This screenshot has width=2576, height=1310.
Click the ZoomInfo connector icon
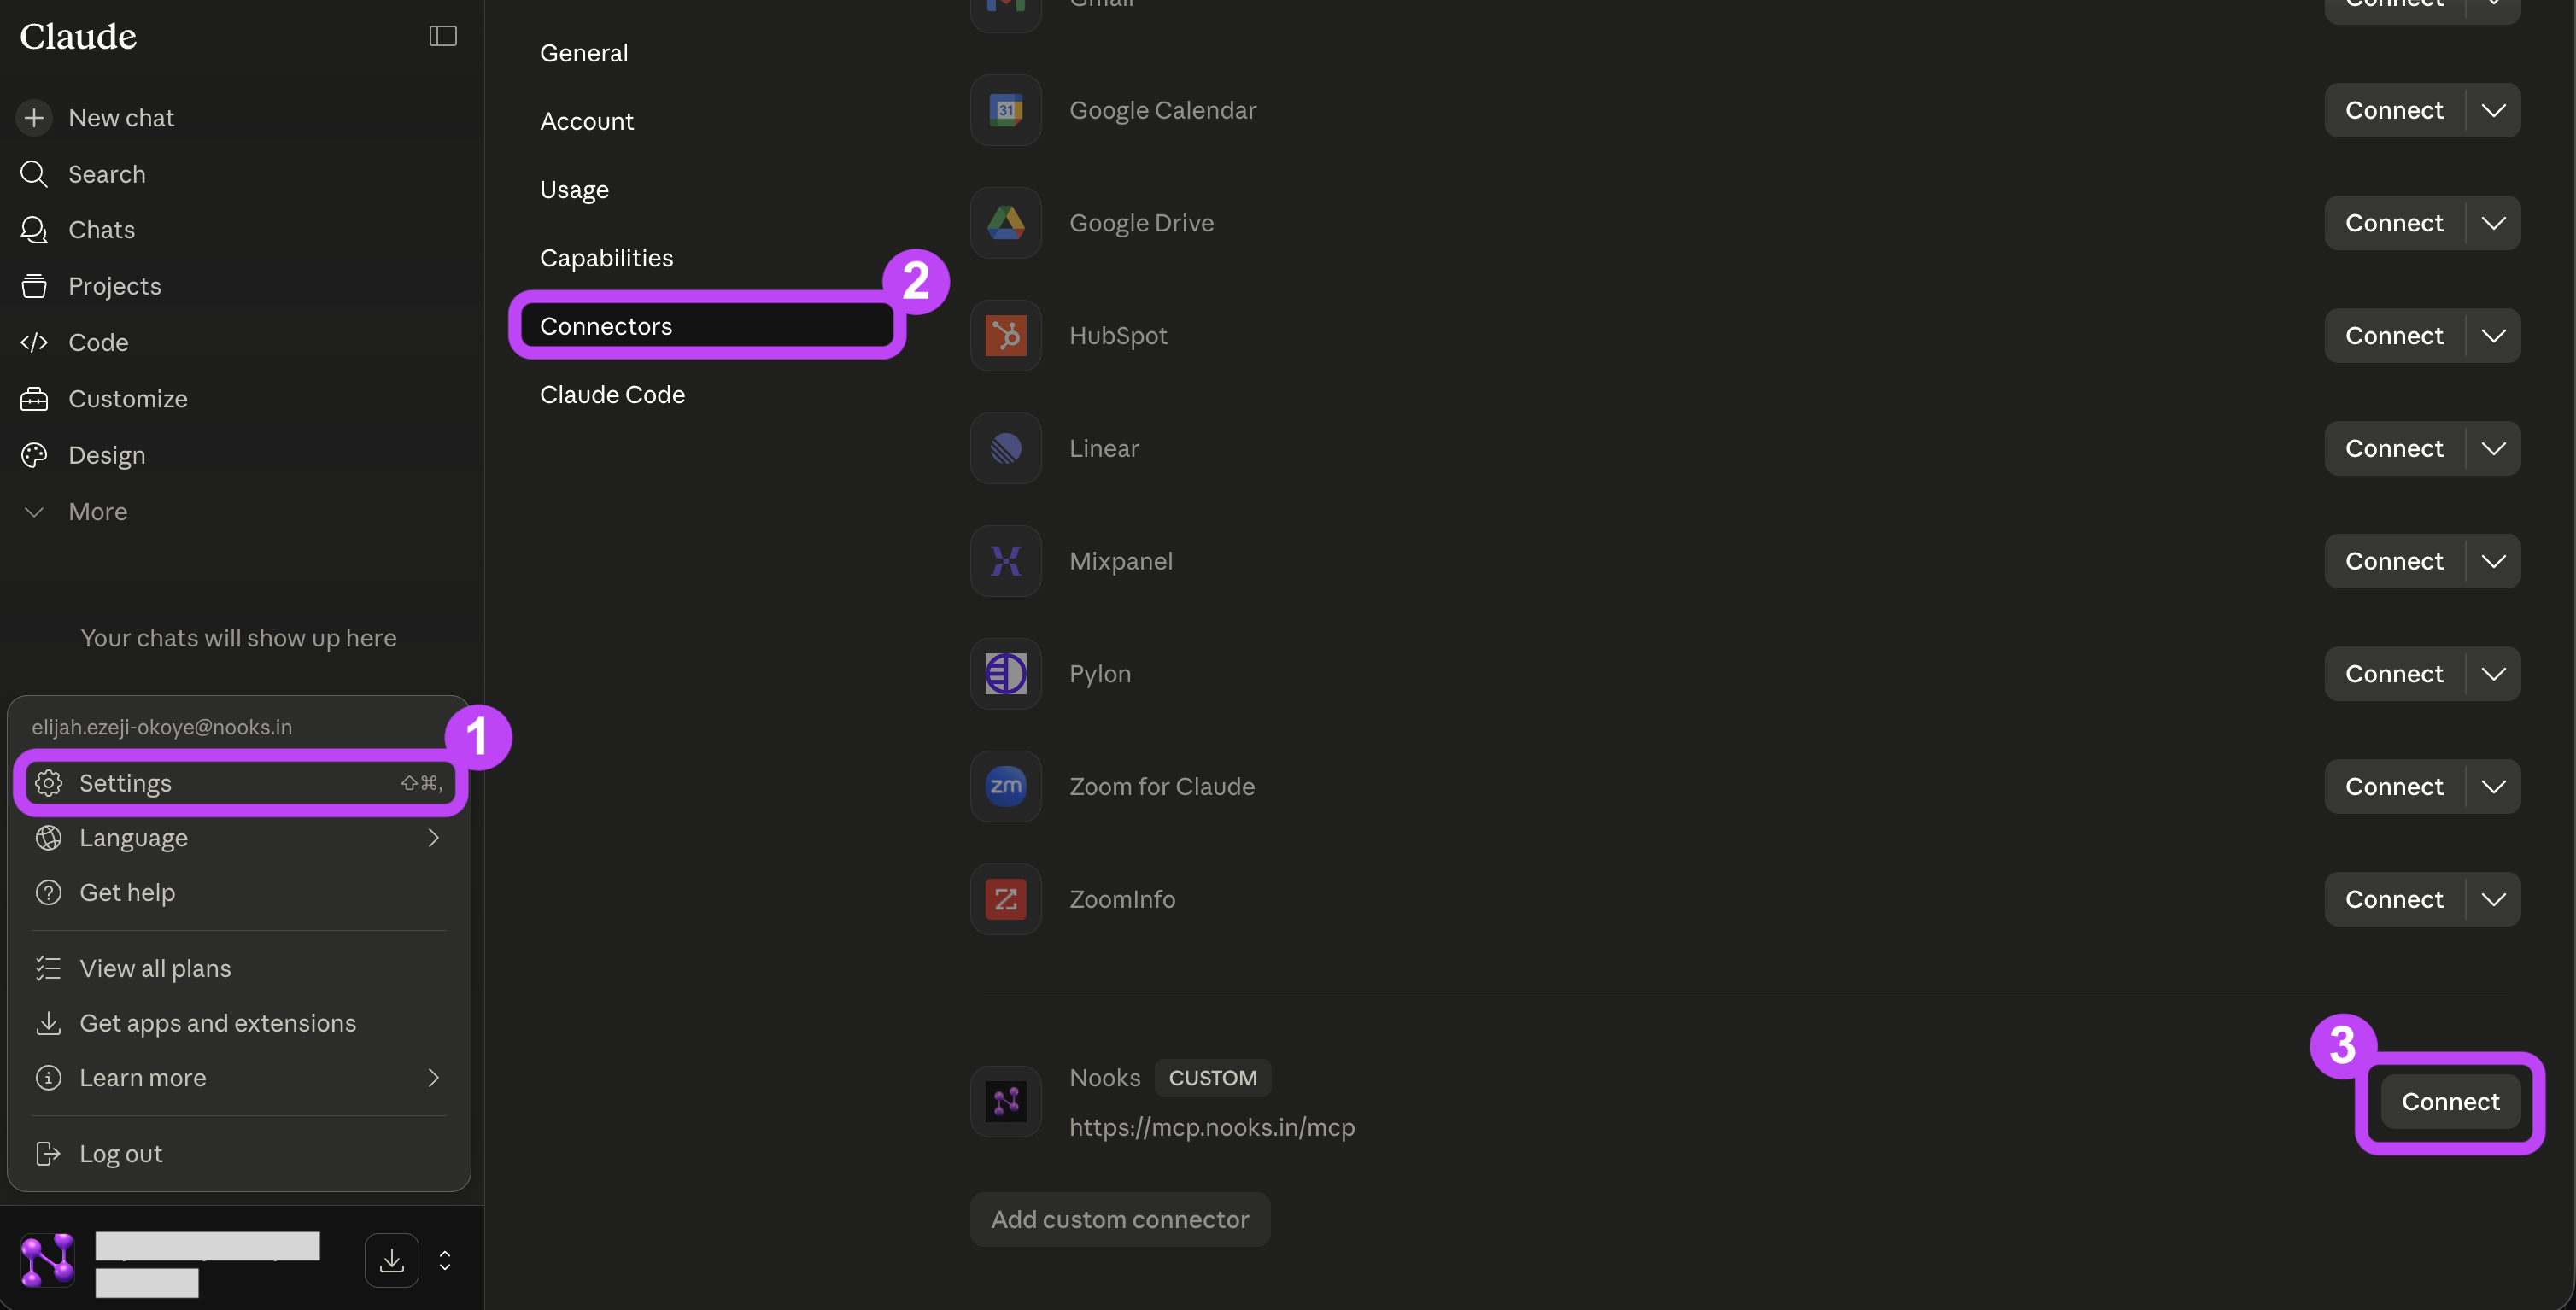pos(1006,899)
